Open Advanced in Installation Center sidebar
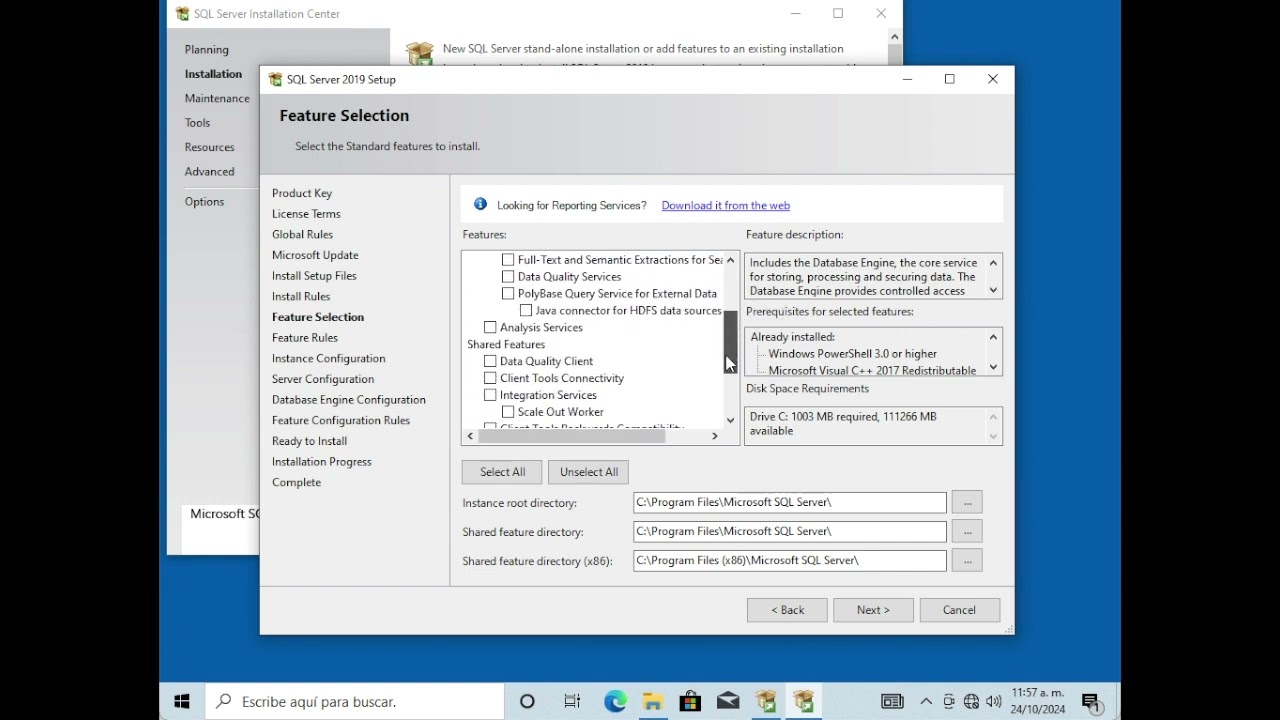 [x=209, y=172]
